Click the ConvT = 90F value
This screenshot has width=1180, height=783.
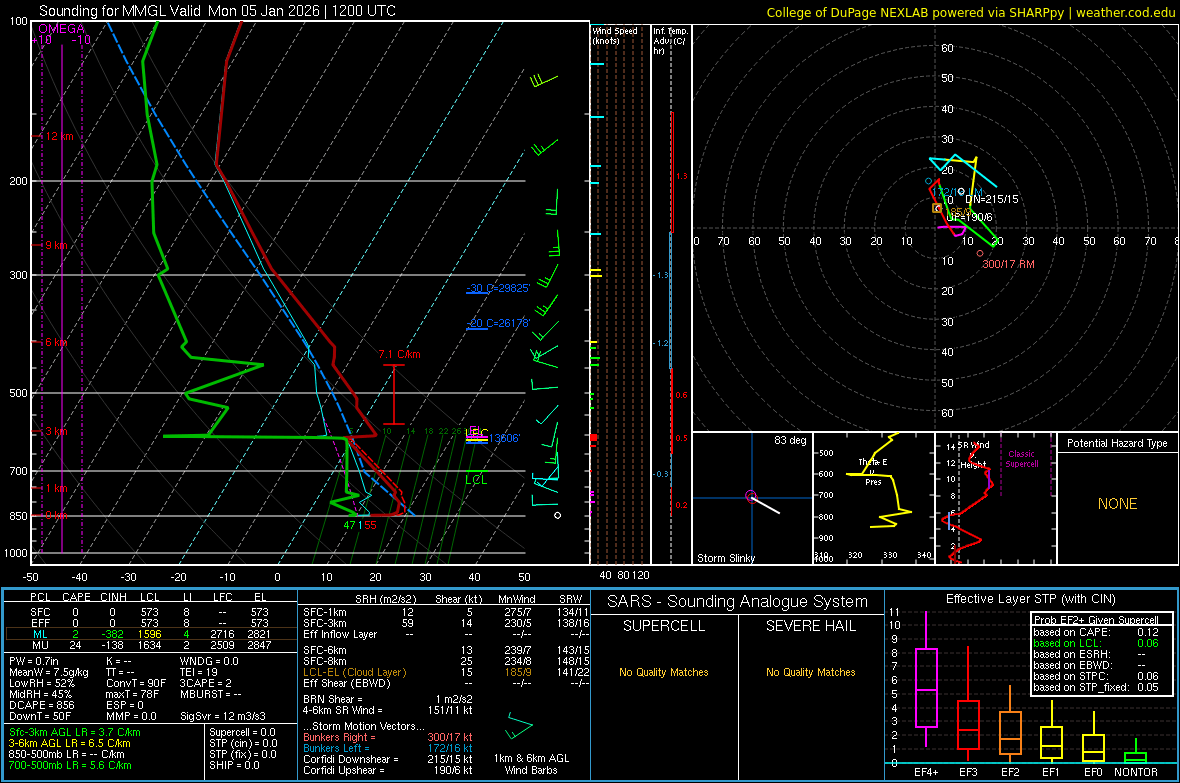(x=136, y=683)
